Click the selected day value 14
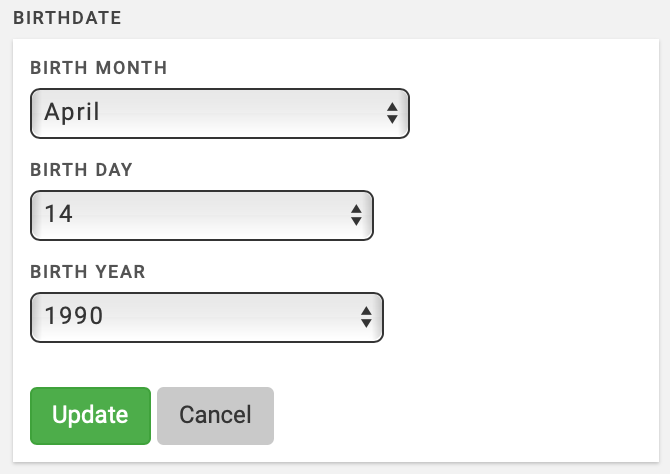The height and width of the screenshot is (474, 670). click(59, 215)
